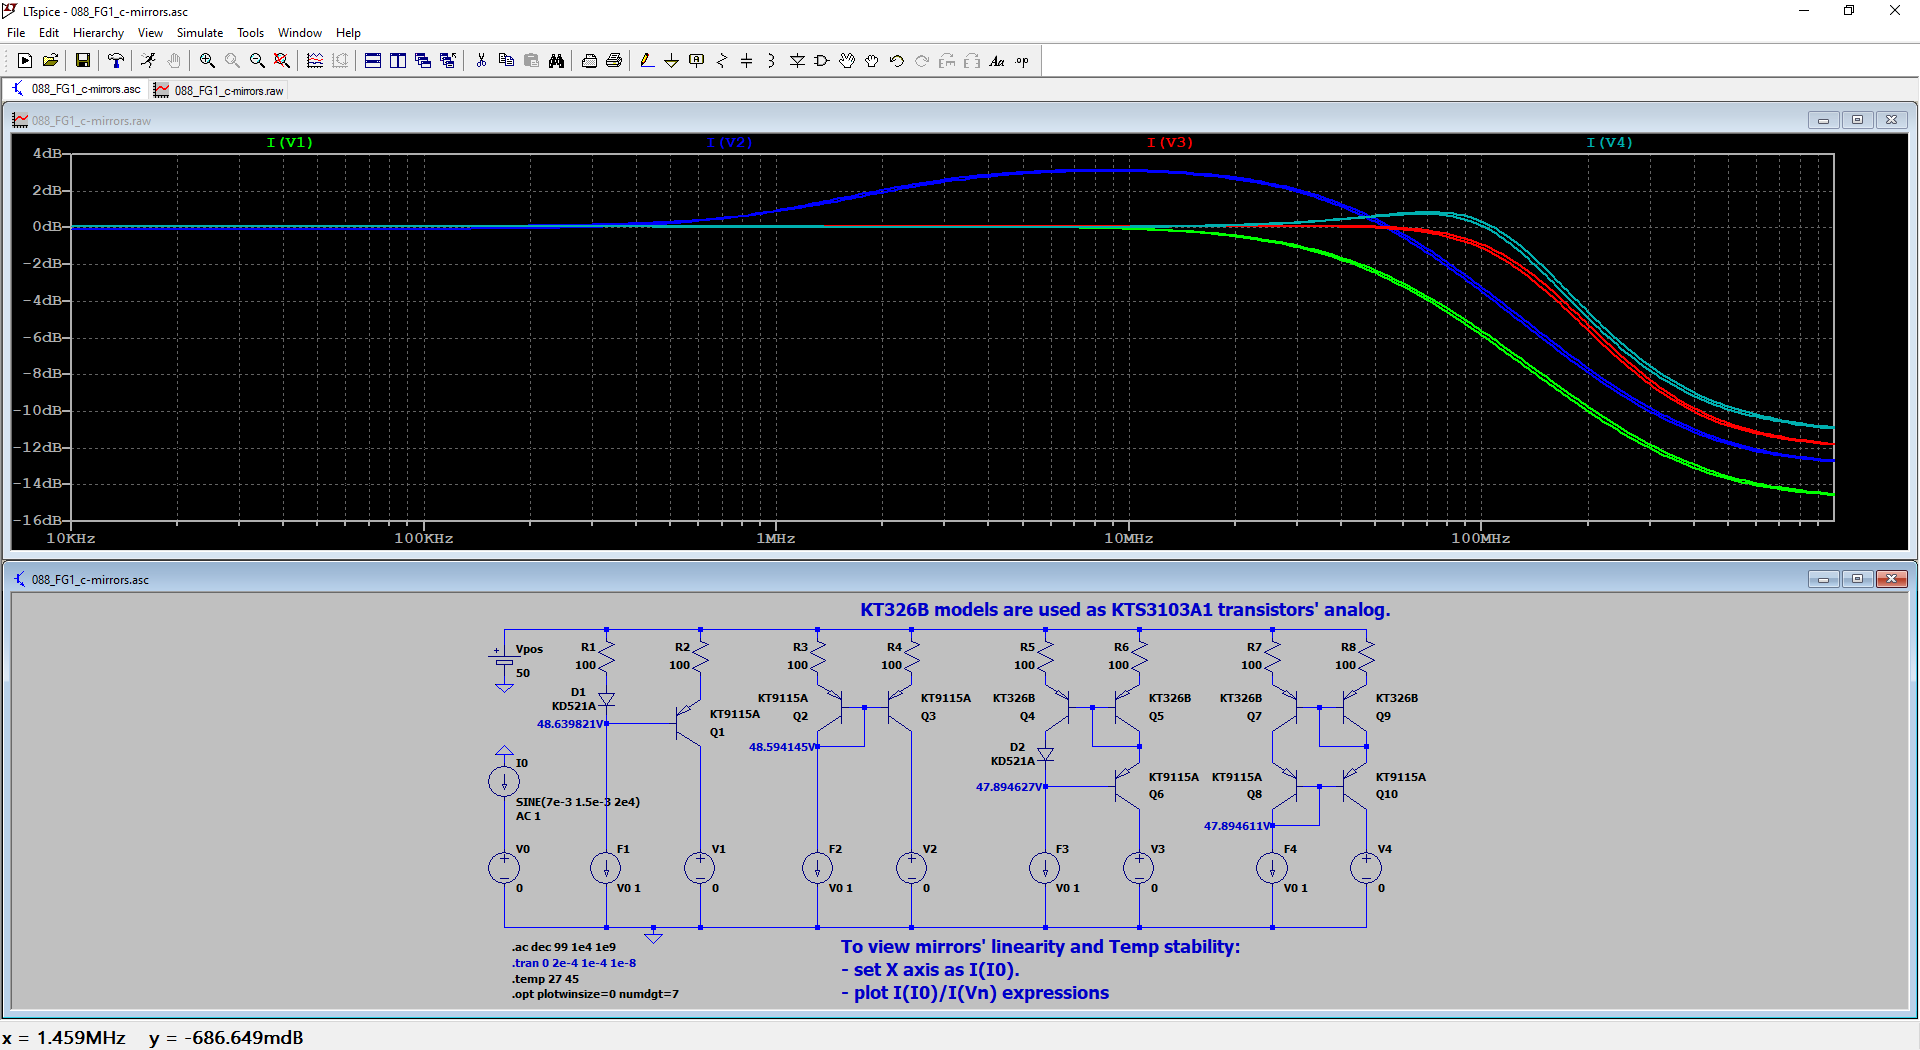Switch to the 088_FG1_c-mirrors.raw tab

coord(219,90)
